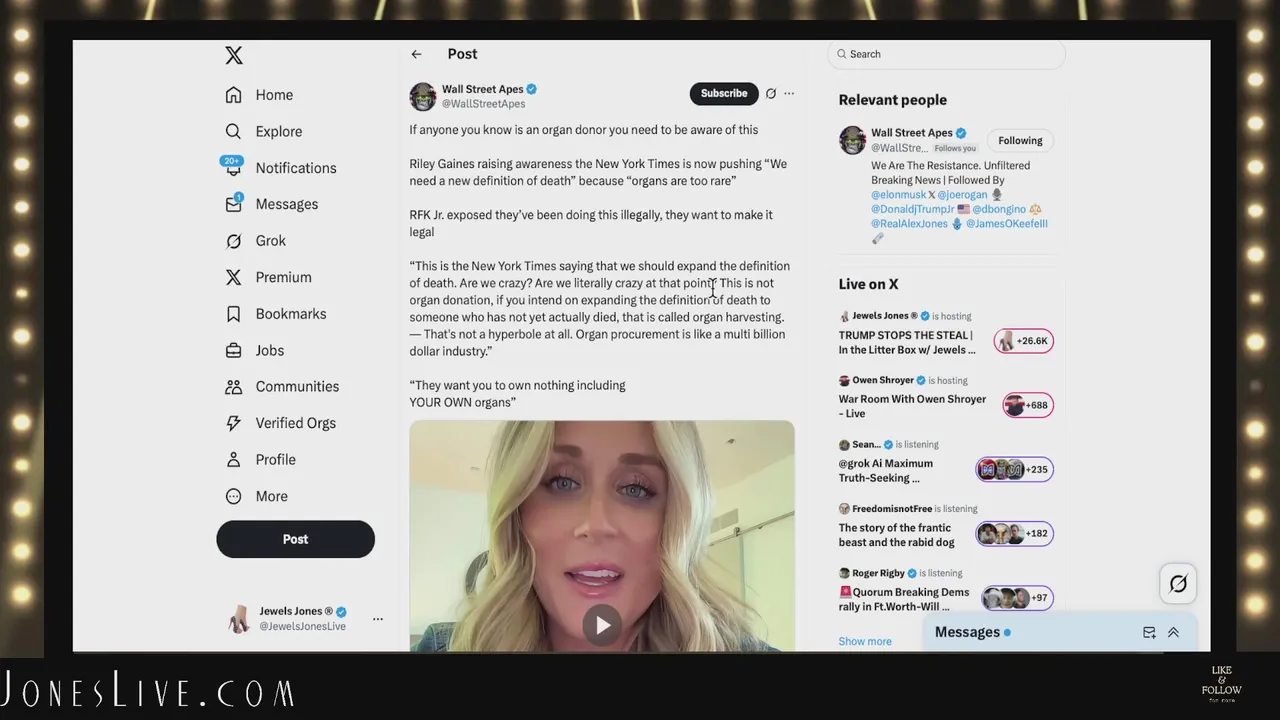Click the Show more link

865,641
